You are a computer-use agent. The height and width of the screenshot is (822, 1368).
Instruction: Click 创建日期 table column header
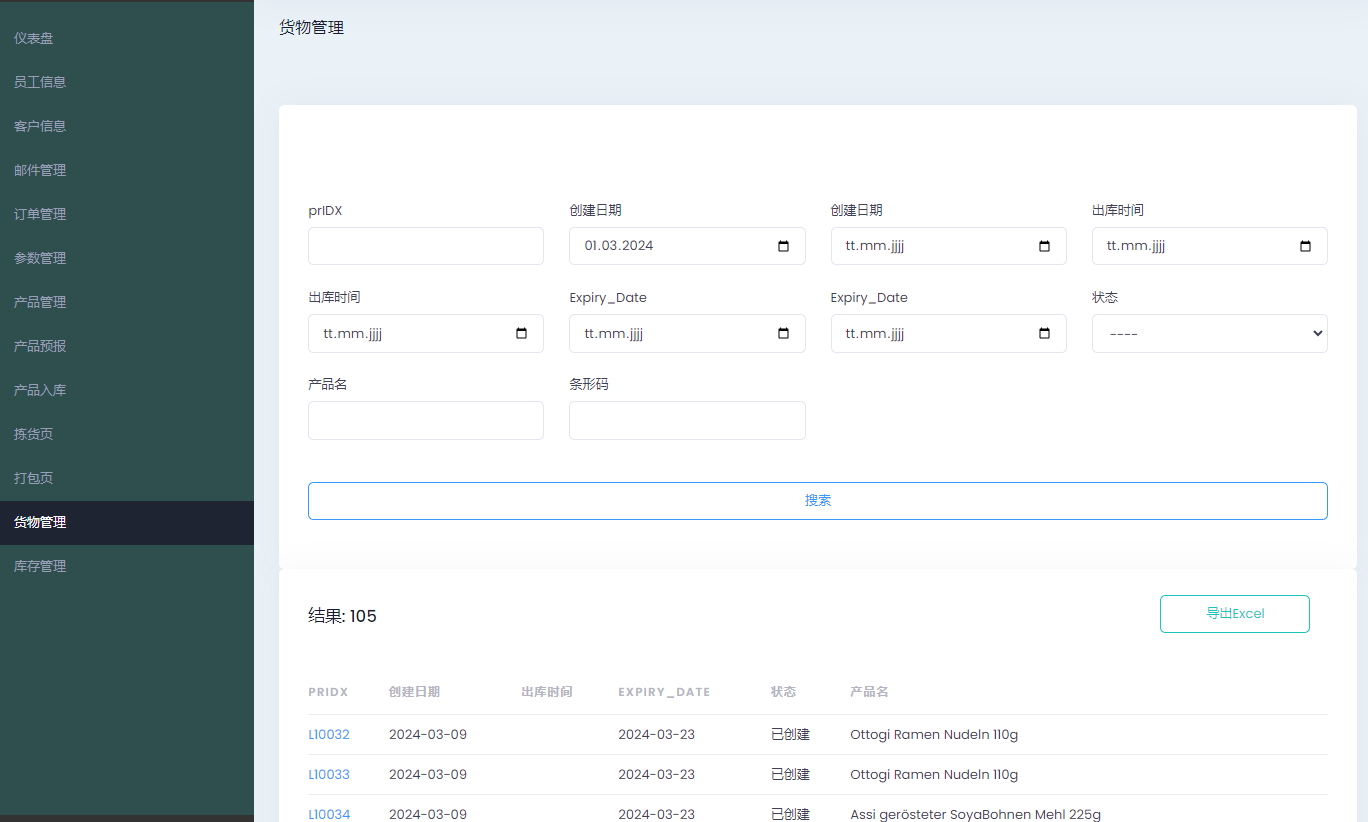[x=414, y=692]
